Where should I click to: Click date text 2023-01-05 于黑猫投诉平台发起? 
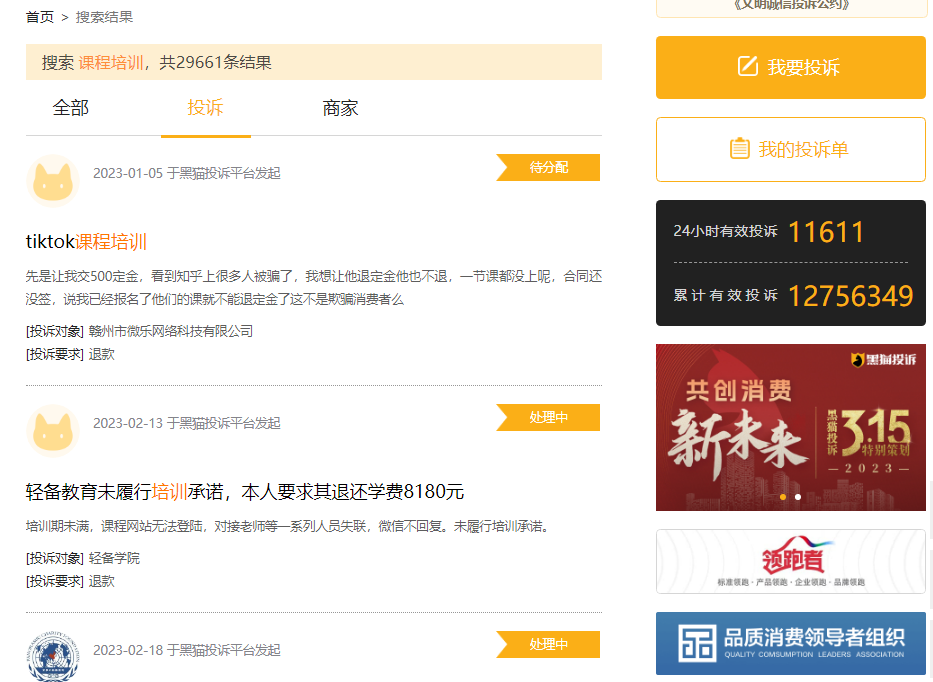point(187,173)
